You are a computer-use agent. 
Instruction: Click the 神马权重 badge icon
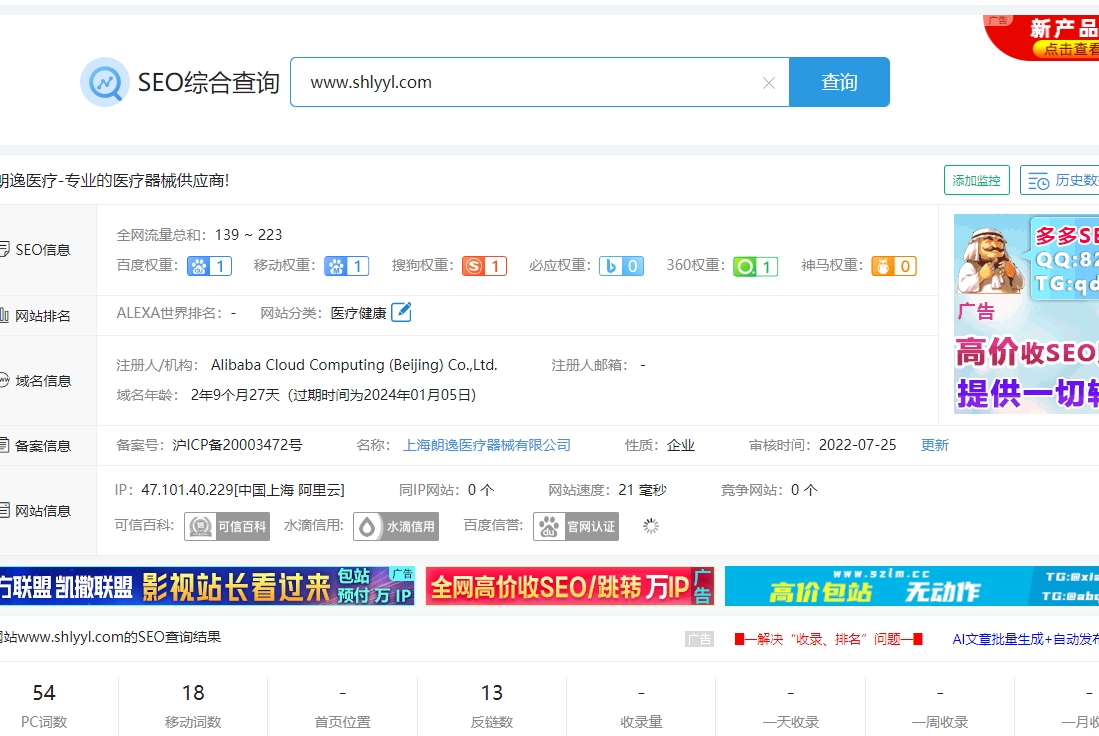pos(893,266)
